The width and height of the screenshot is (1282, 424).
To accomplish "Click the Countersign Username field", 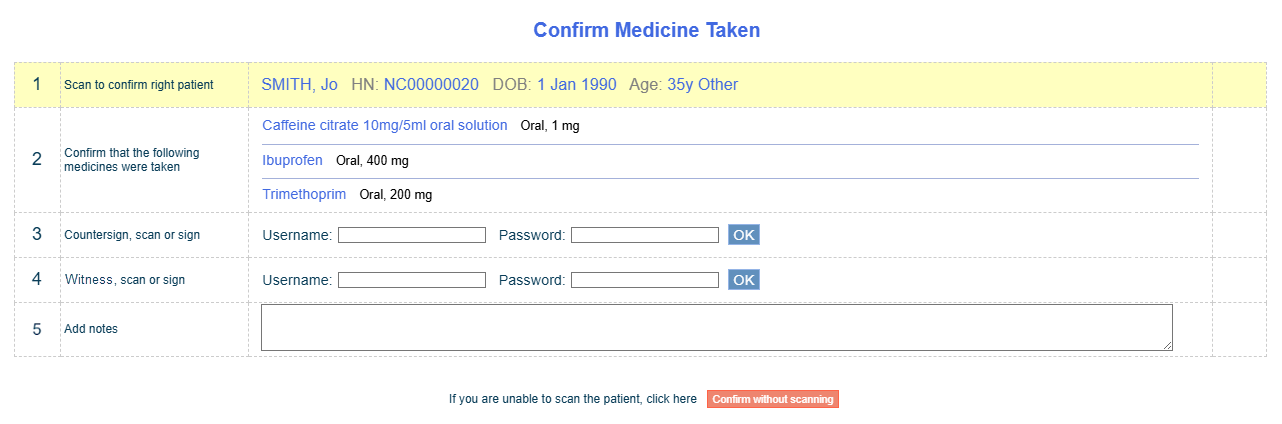I will [412, 235].
